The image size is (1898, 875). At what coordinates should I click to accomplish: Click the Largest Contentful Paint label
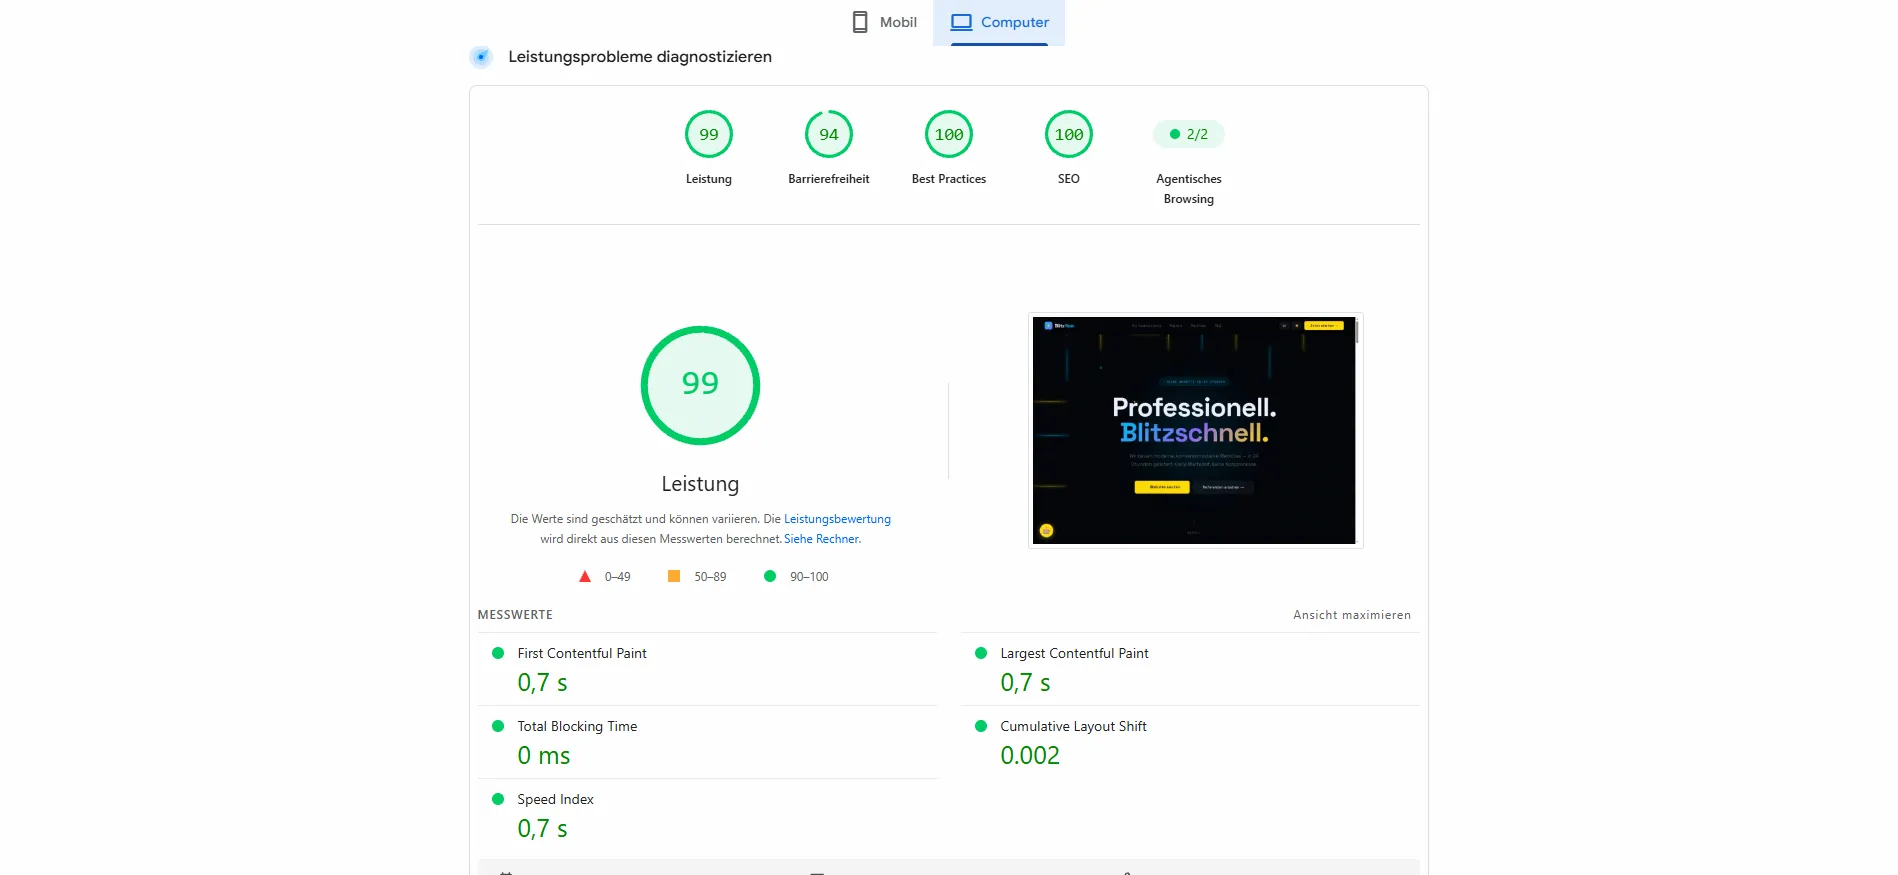tap(1074, 653)
